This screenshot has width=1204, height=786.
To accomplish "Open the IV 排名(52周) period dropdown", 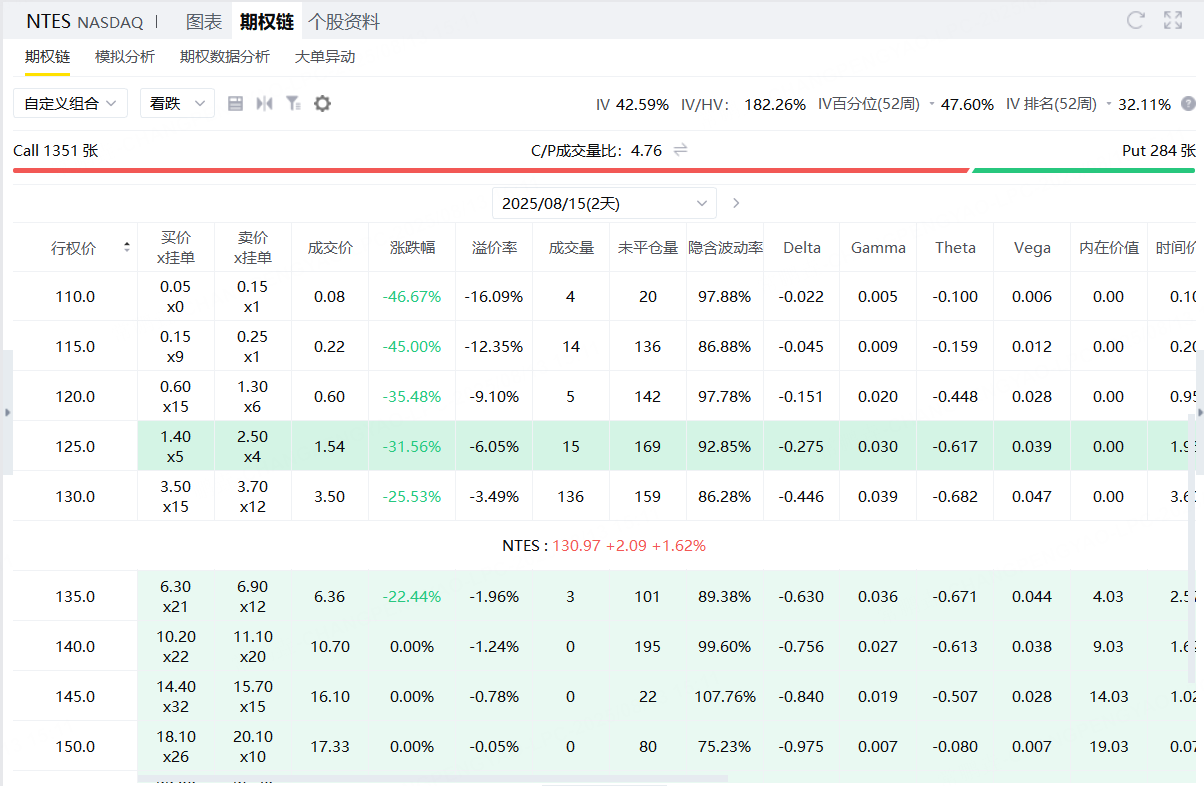I will point(1109,104).
